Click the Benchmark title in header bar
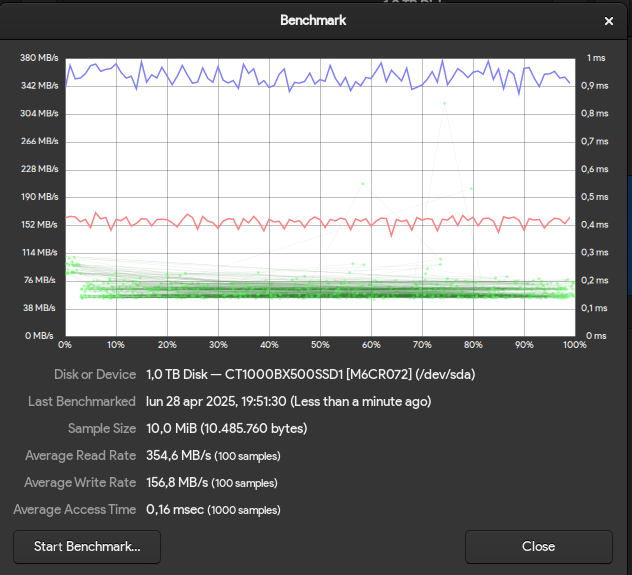Viewport: 632px width, 575px height. point(316,20)
